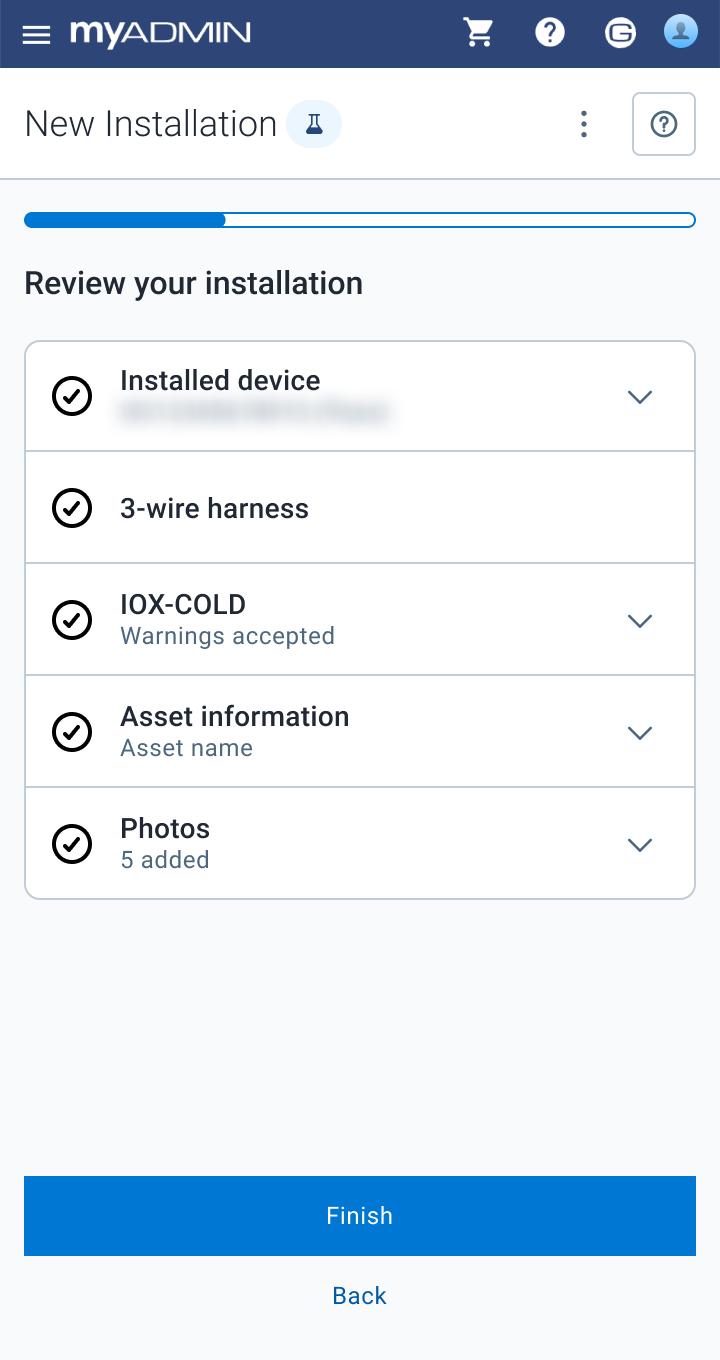This screenshot has width=720, height=1360.
Task: Open the user profile avatar
Action: point(681,32)
